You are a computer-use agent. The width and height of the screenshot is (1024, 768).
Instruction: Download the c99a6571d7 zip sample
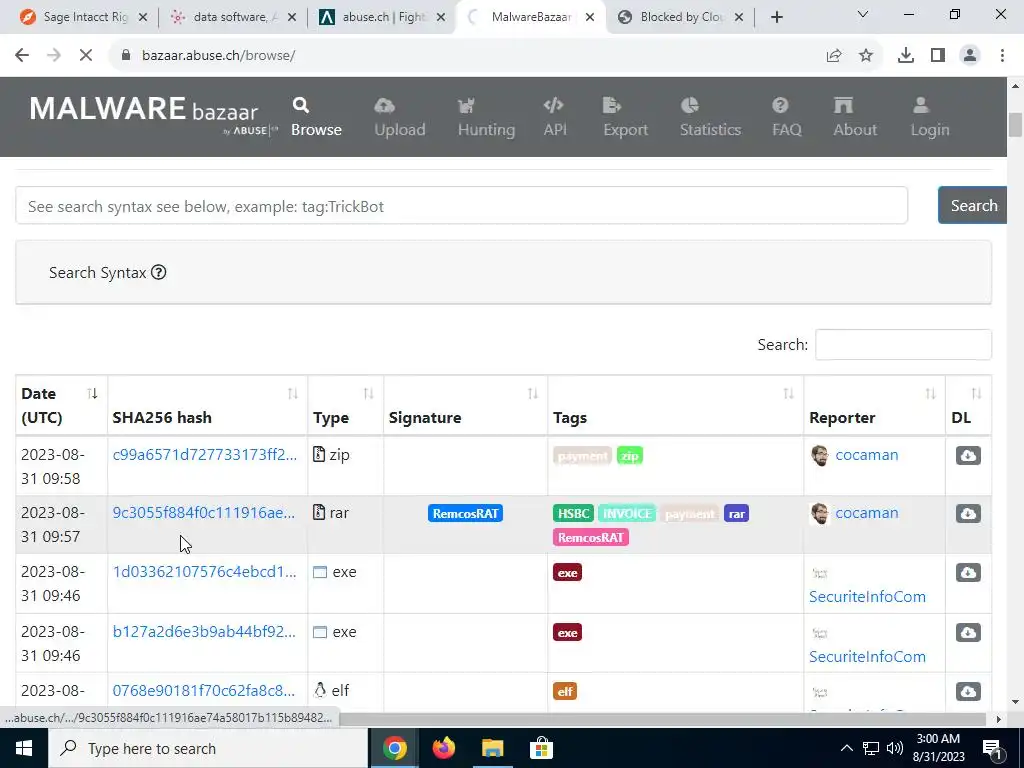pos(968,455)
